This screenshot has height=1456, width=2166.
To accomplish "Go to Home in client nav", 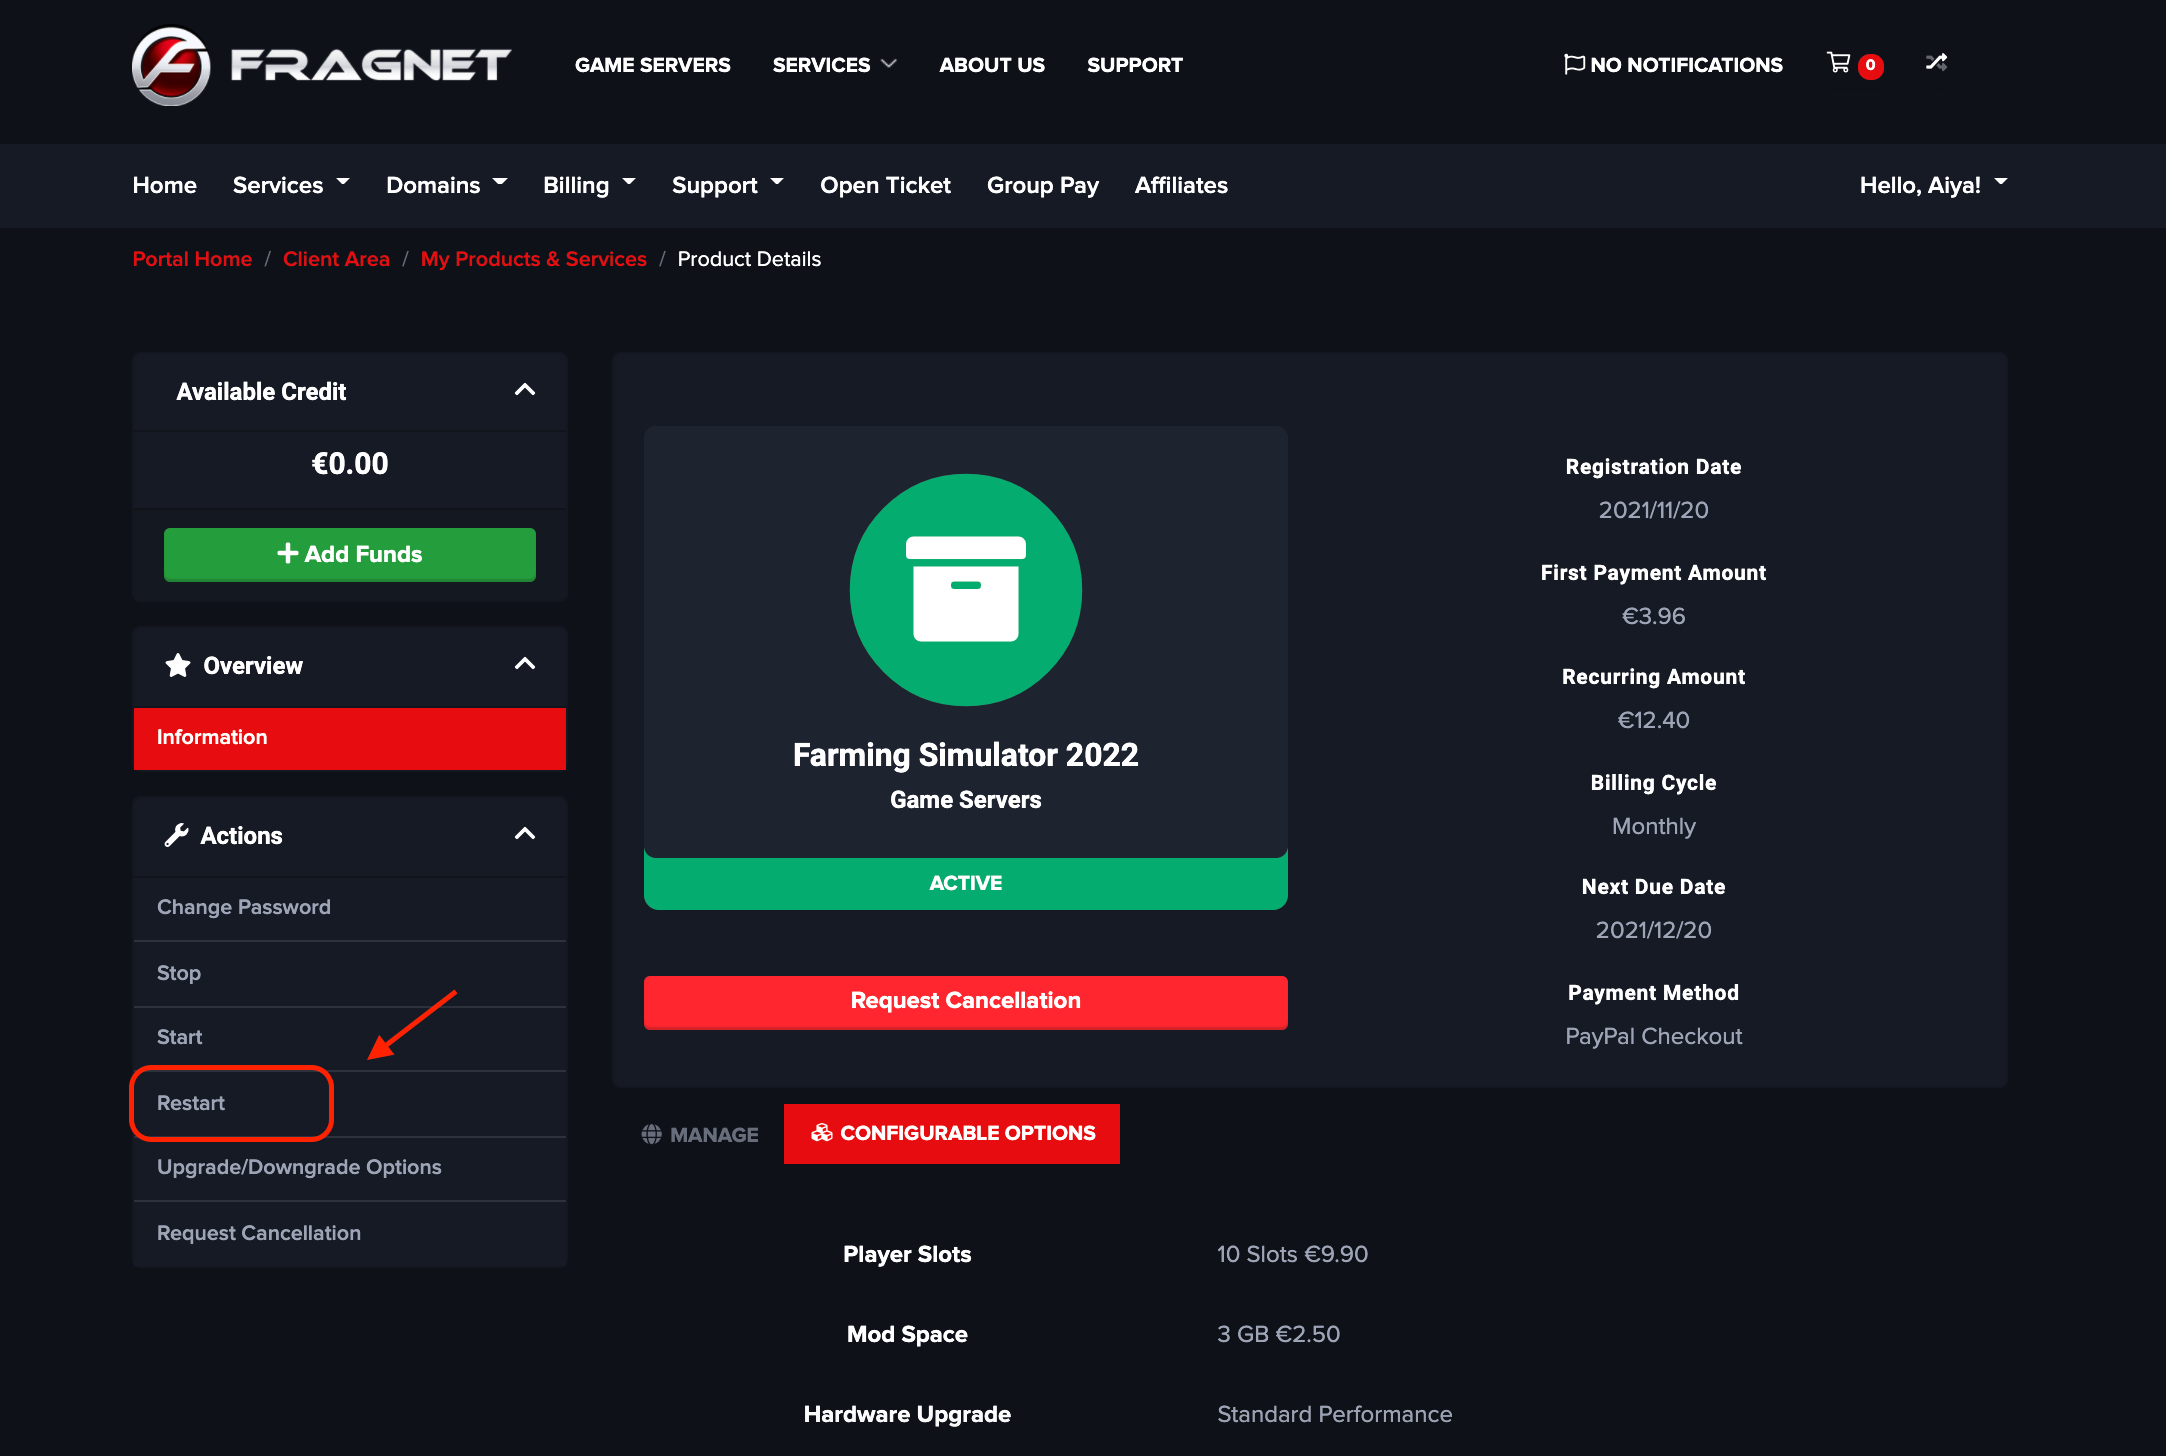I will coord(165,185).
